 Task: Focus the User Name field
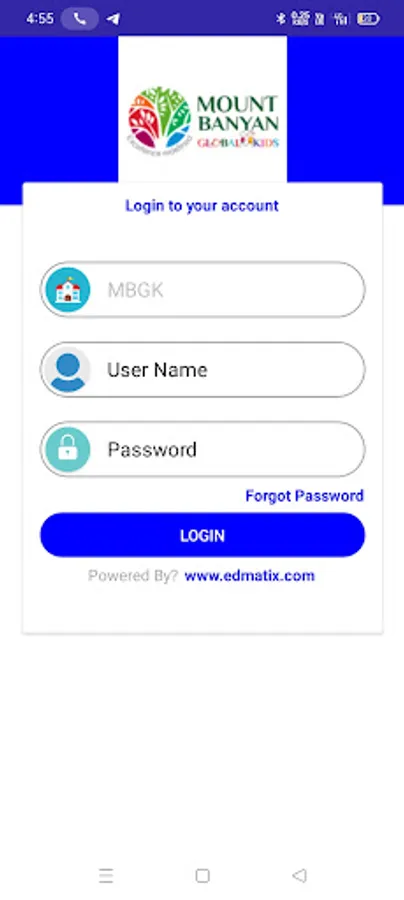[x=203, y=370]
